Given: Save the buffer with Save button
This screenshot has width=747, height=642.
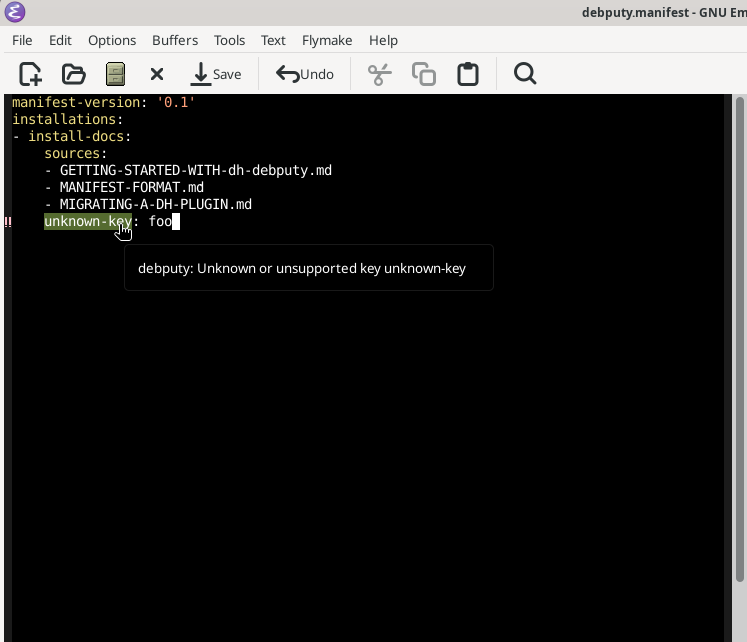Looking at the screenshot, I should [216, 74].
